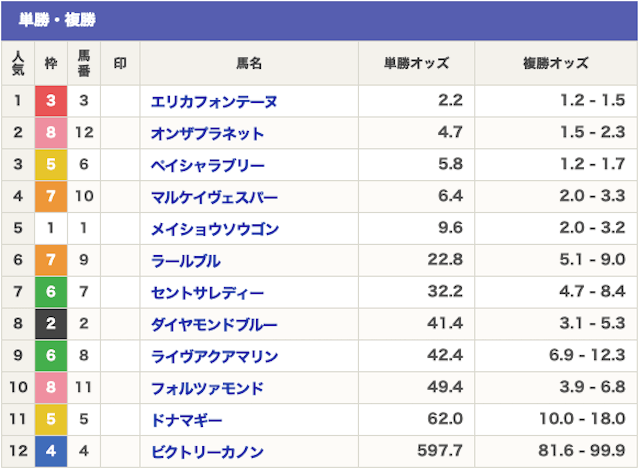Screen dimensions: 640x469
Task: Open horse link ビクトリーカノン
Action: 207,451
